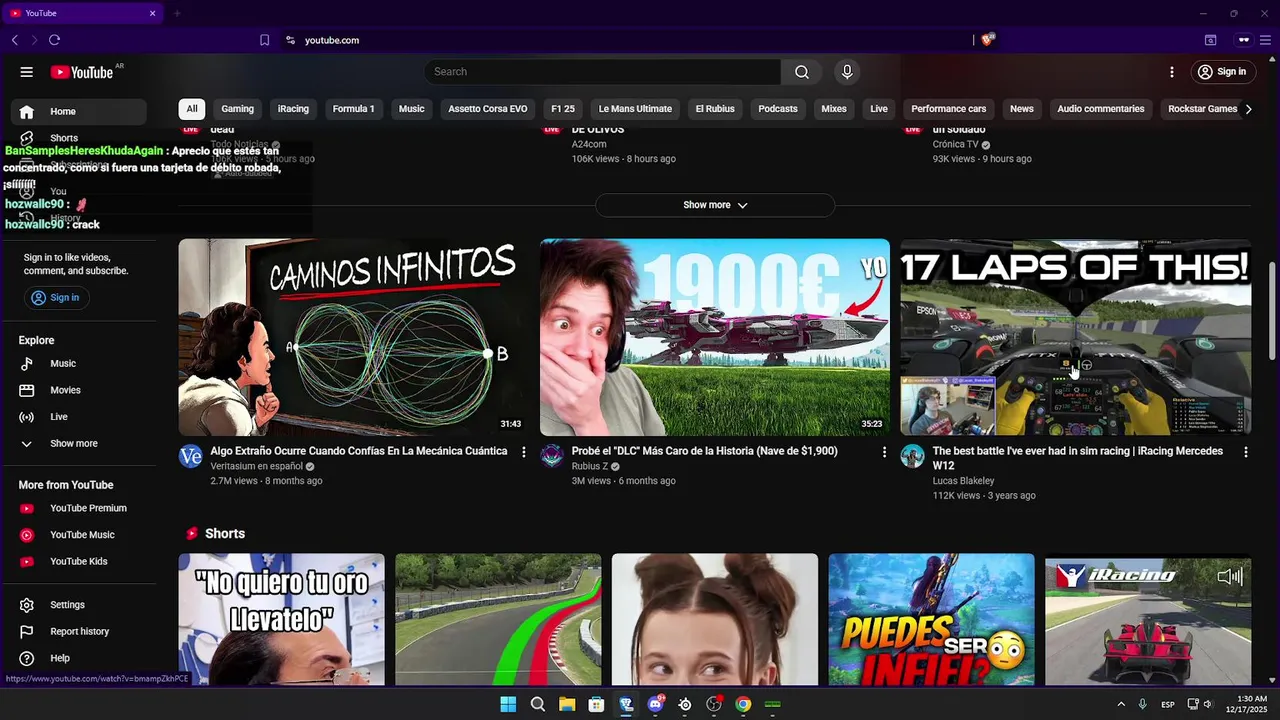Select the Formula 1 category chip
Image resolution: width=1280 pixels, height=720 pixels.
[x=354, y=109]
